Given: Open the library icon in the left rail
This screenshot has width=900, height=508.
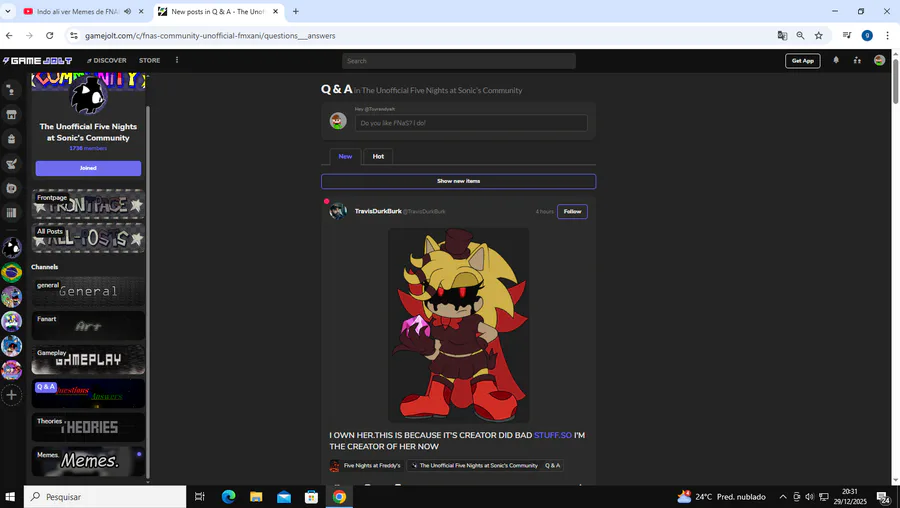Looking at the screenshot, I should pos(11,213).
